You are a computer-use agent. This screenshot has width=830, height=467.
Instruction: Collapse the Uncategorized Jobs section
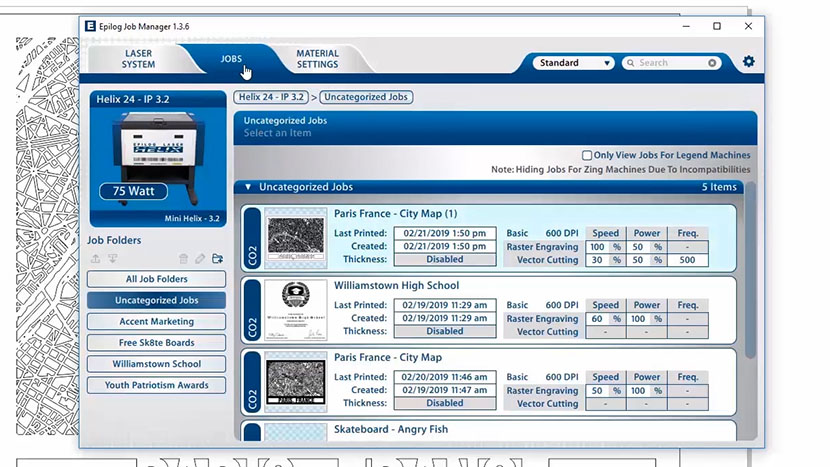point(248,187)
